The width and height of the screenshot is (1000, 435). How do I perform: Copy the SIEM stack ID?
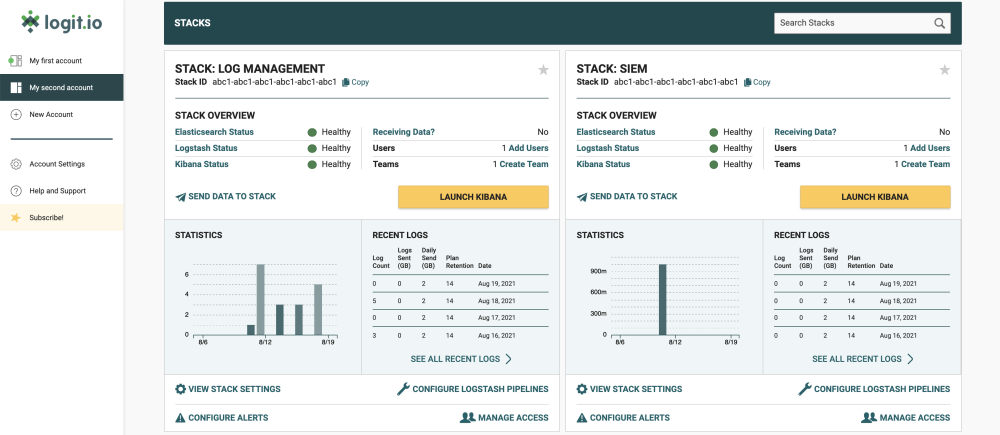coord(757,82)
